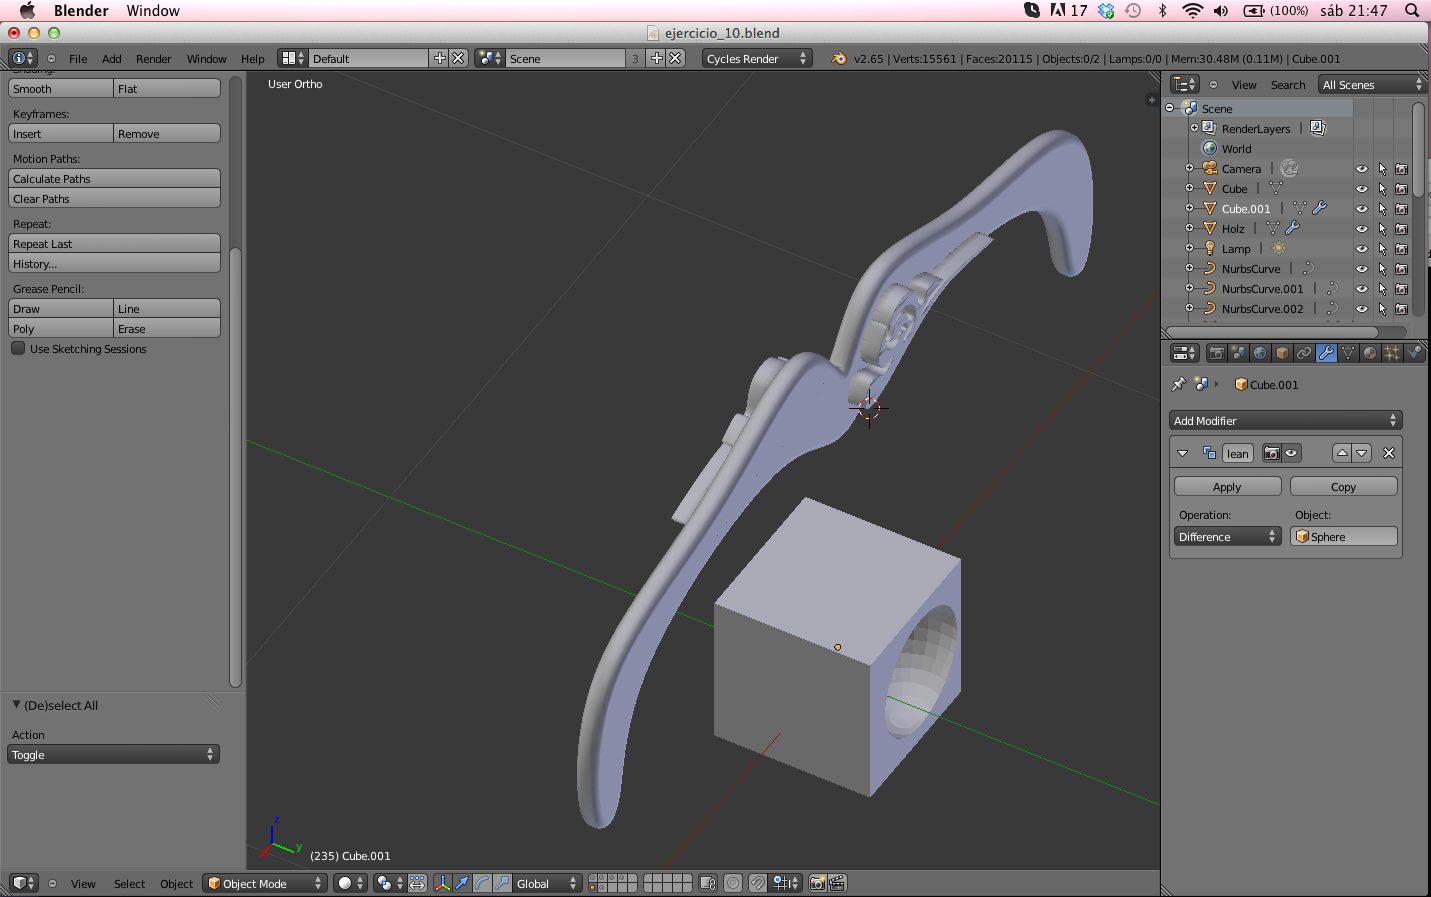Click the Smooth shading button
Image resolution: width=1431 pixels, height=897 pixels.
pos(61,89)
